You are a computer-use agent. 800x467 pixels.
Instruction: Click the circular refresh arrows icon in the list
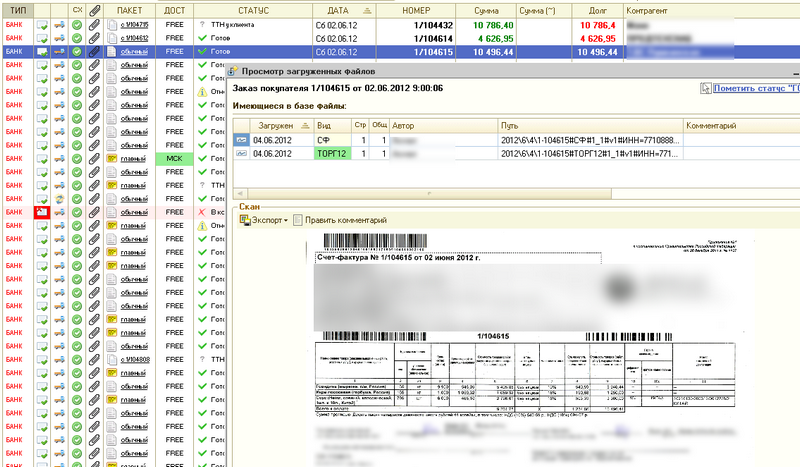(59, 199)
